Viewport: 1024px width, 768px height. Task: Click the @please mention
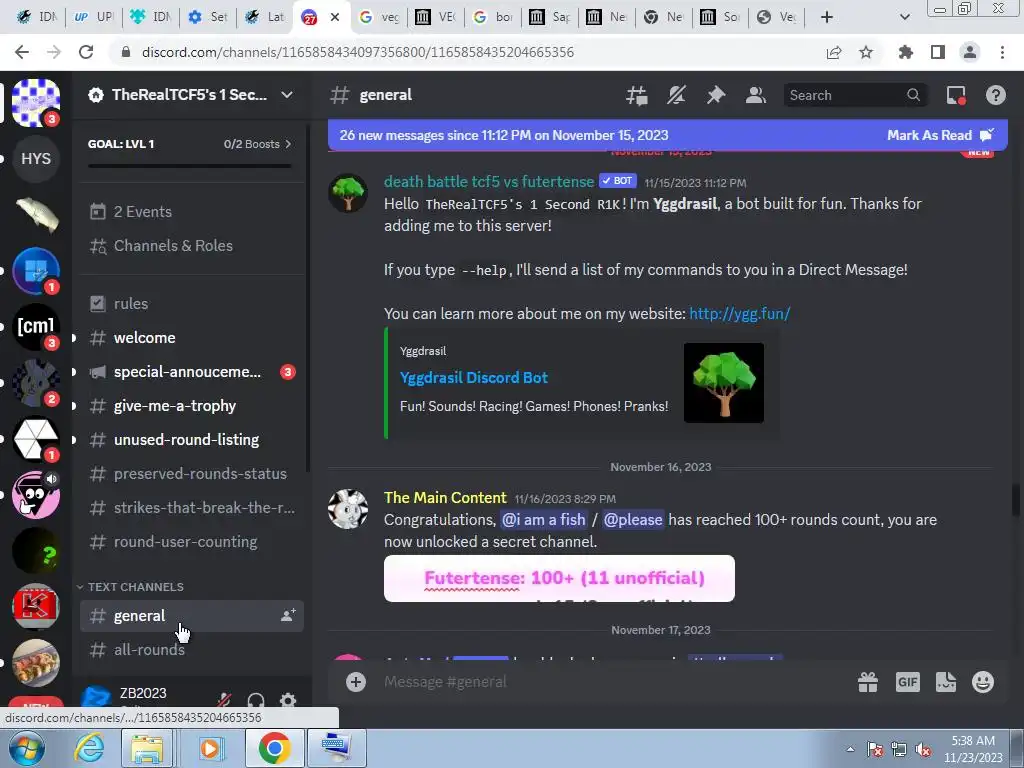coord(633,520)
